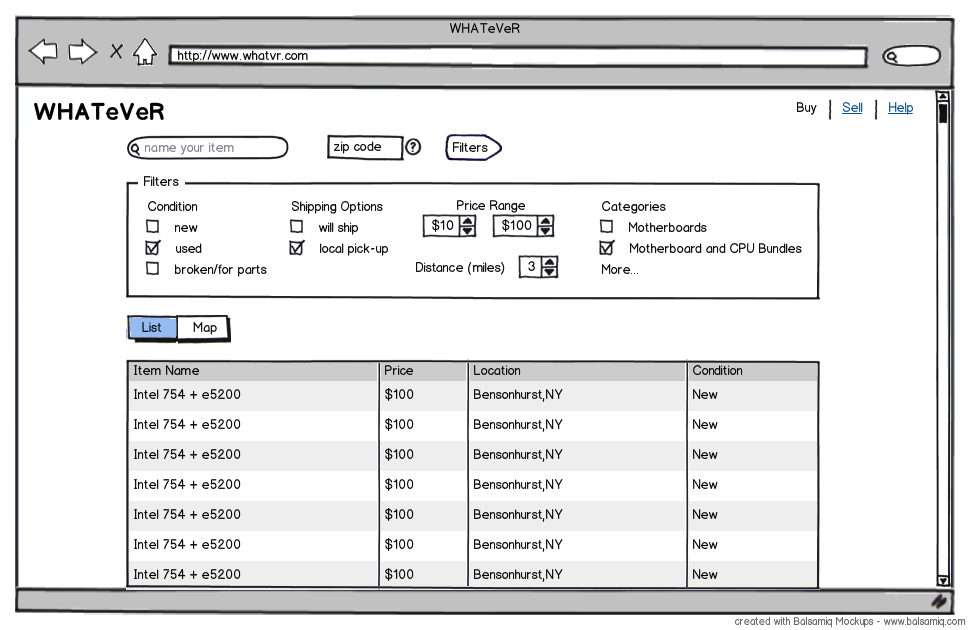Click the scrollbar up arrow
The width and height of the screenshot is (970, 630).
[x=942, y=98]
